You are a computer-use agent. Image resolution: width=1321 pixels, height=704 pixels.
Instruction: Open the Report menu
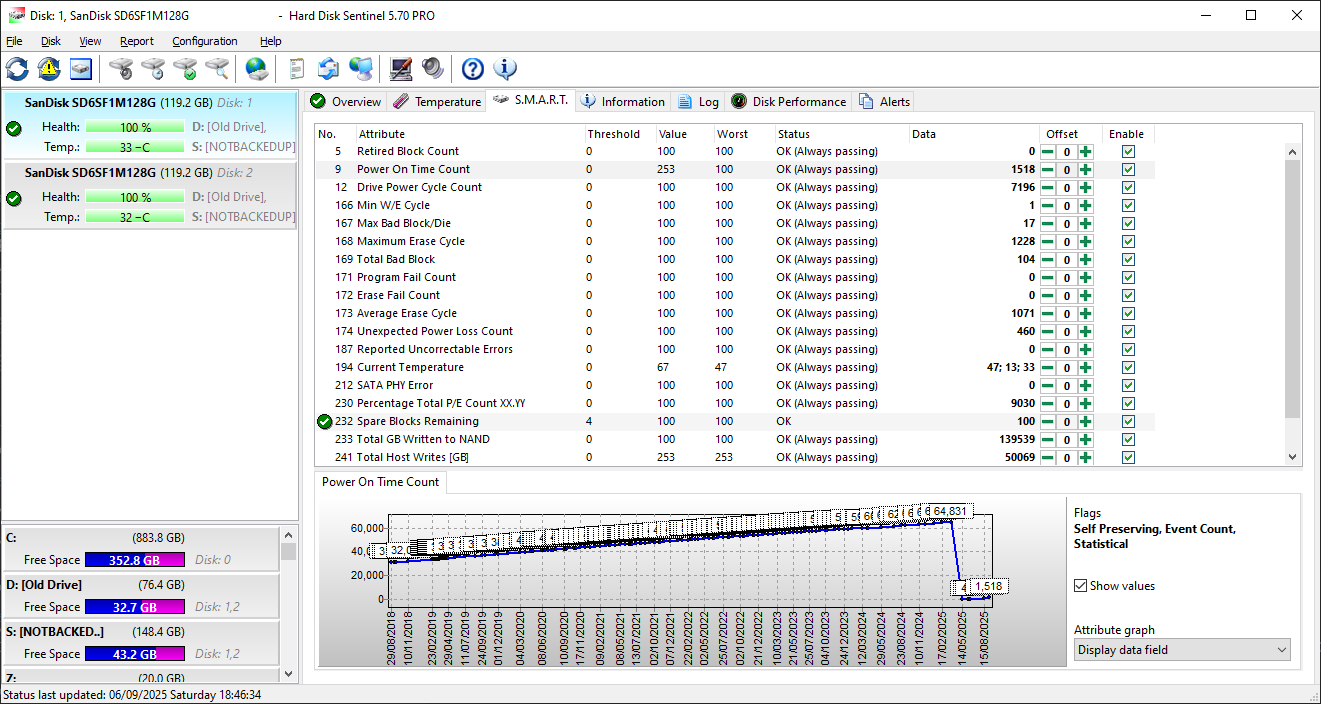(x=137, y=41)
